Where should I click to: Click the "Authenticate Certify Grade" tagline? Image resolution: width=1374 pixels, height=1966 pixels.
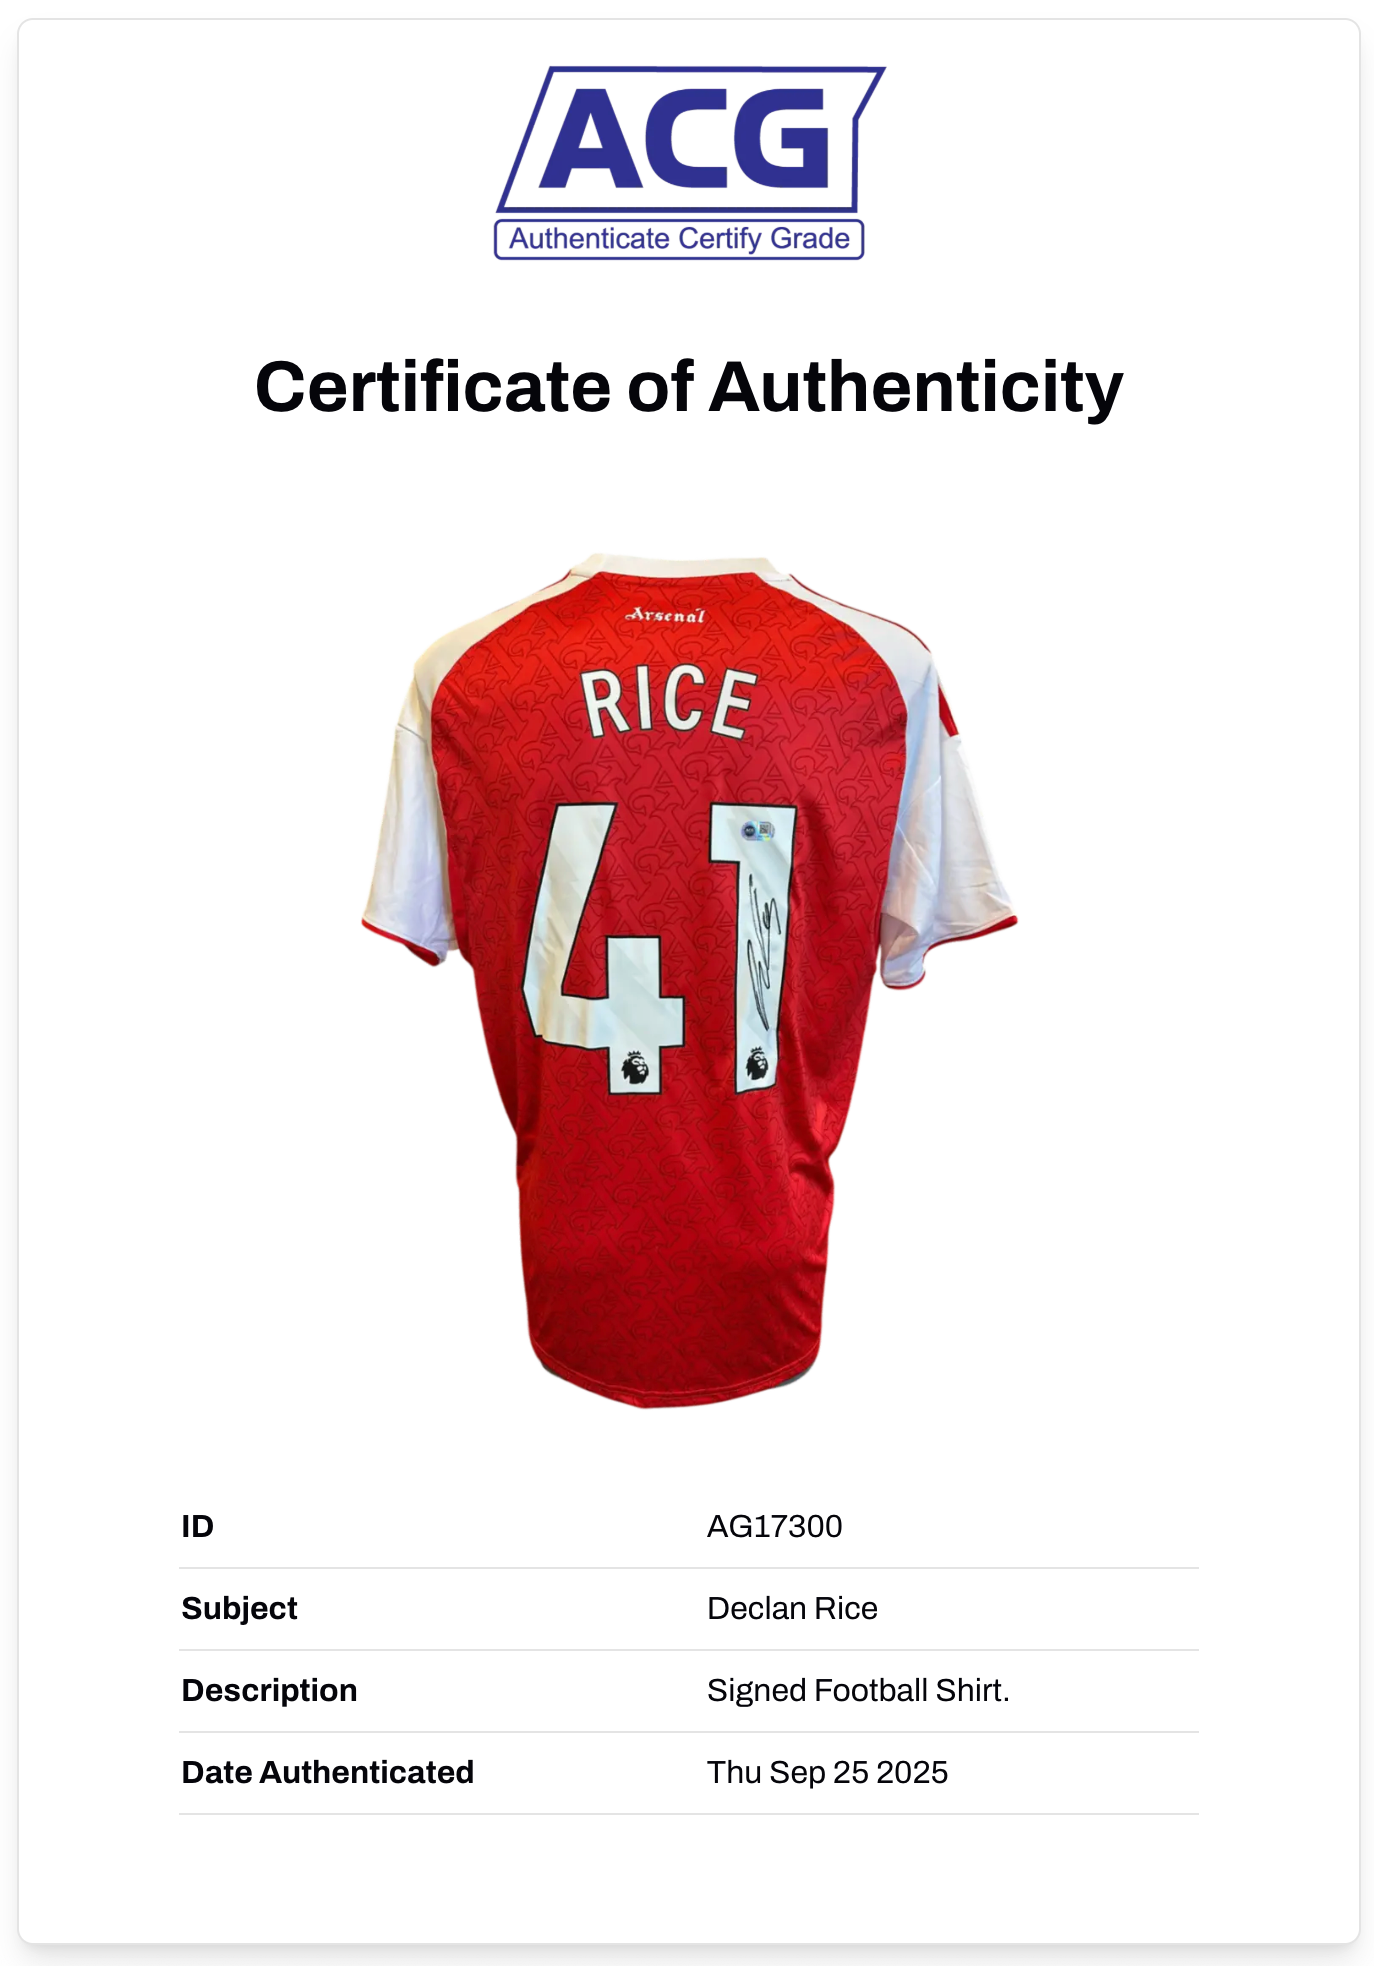pyautogui.click(x=679, y=239)
